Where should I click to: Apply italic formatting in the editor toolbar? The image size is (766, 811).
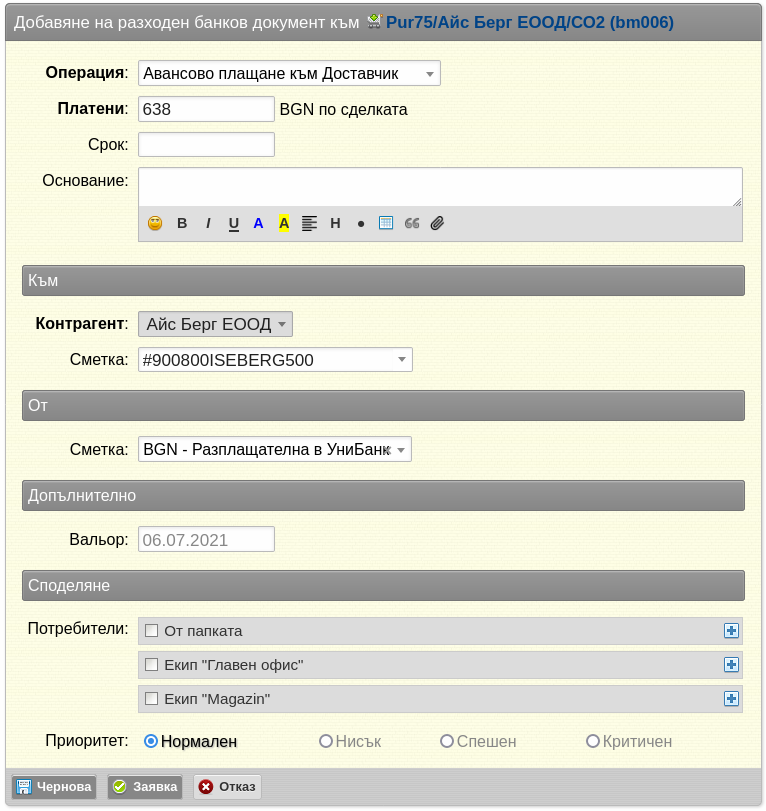coord(208,223)
